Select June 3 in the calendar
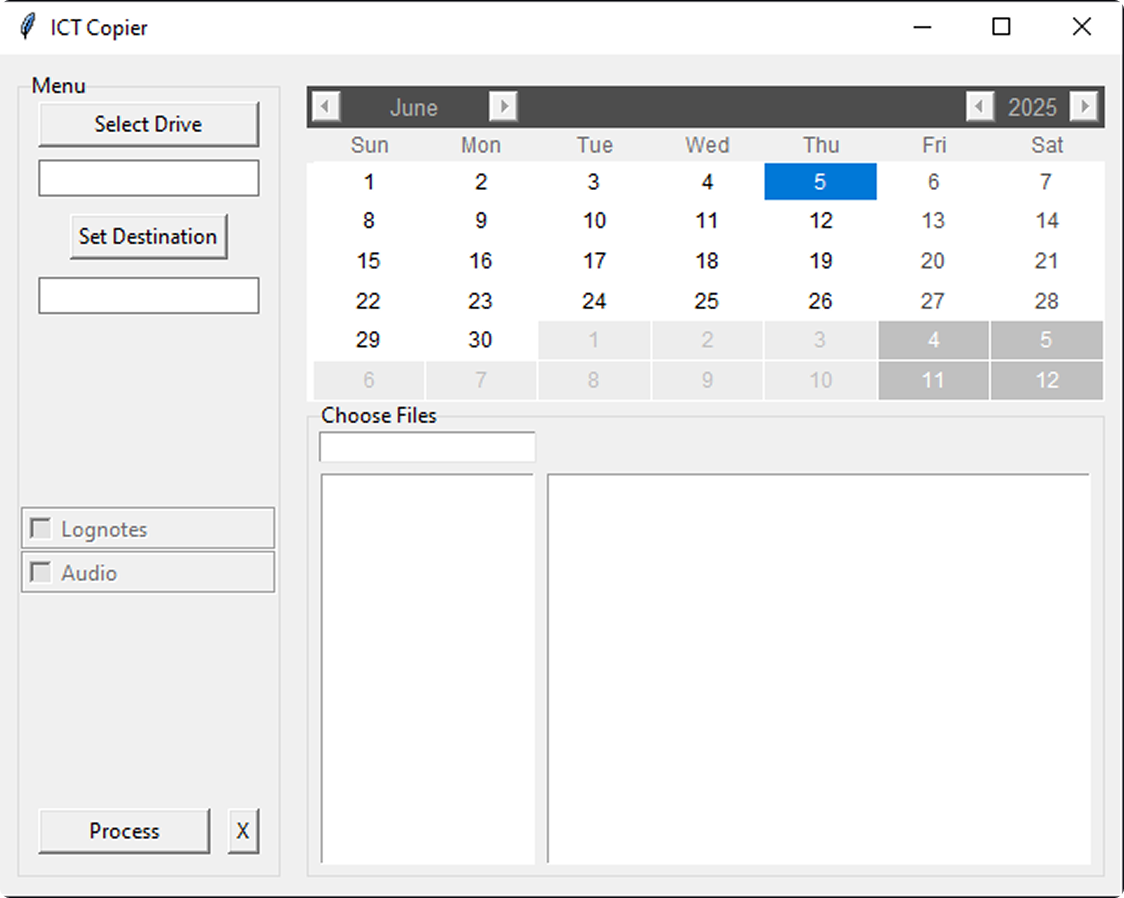The height and width of the screenshot is (898, 1124). (x=594, y=181)
